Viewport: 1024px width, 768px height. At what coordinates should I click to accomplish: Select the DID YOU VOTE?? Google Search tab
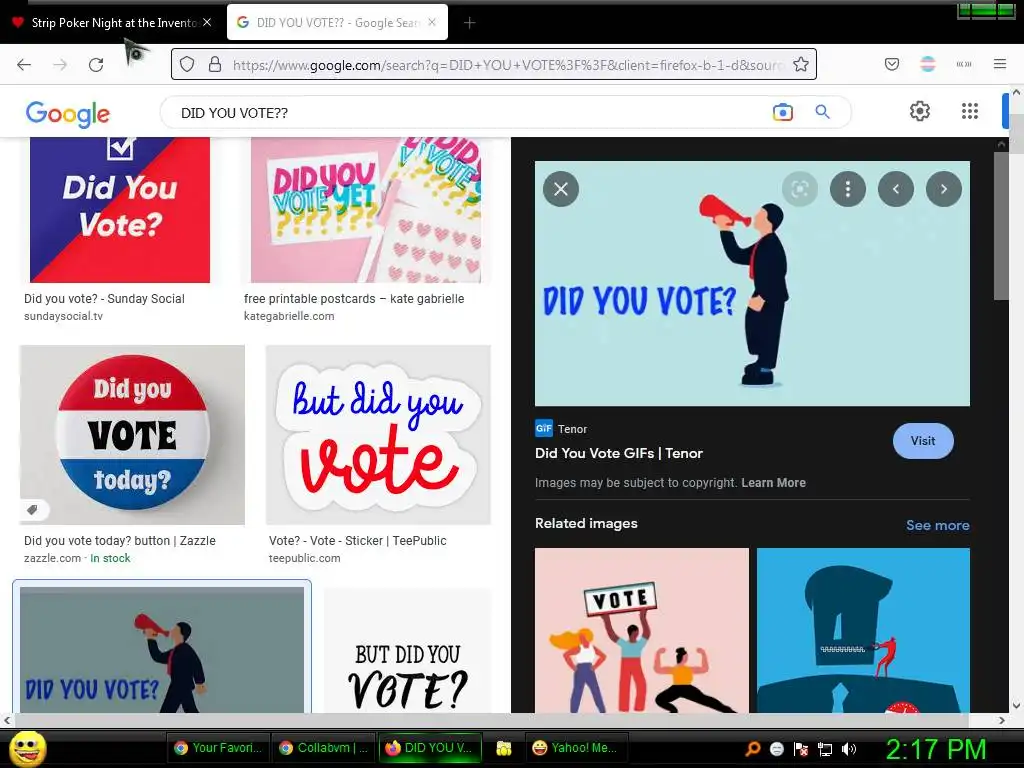point(337,23)
